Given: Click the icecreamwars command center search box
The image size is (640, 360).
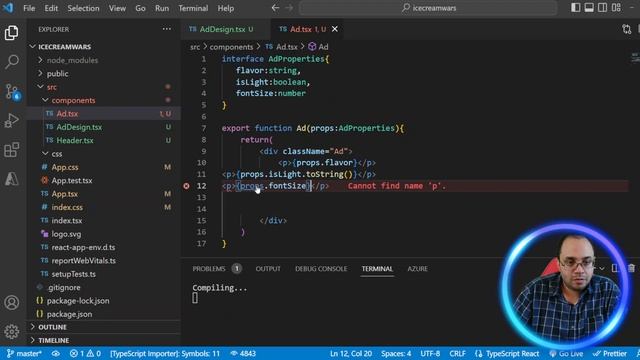Looking at the screenshot, I should pyautogui.click(x=429, y=8).
